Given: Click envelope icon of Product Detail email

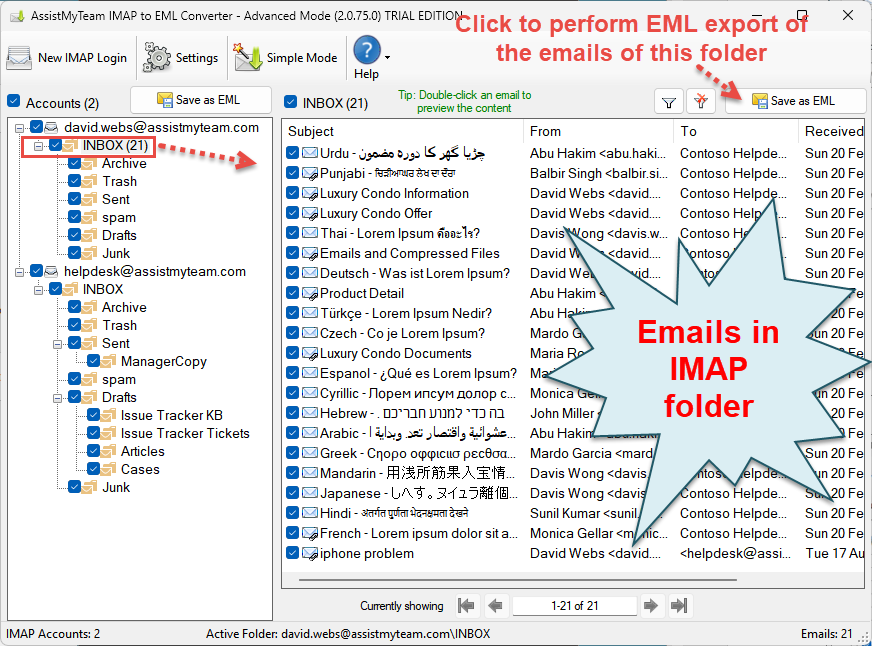Looking at the screenshot, I should [x=310, y=294].
